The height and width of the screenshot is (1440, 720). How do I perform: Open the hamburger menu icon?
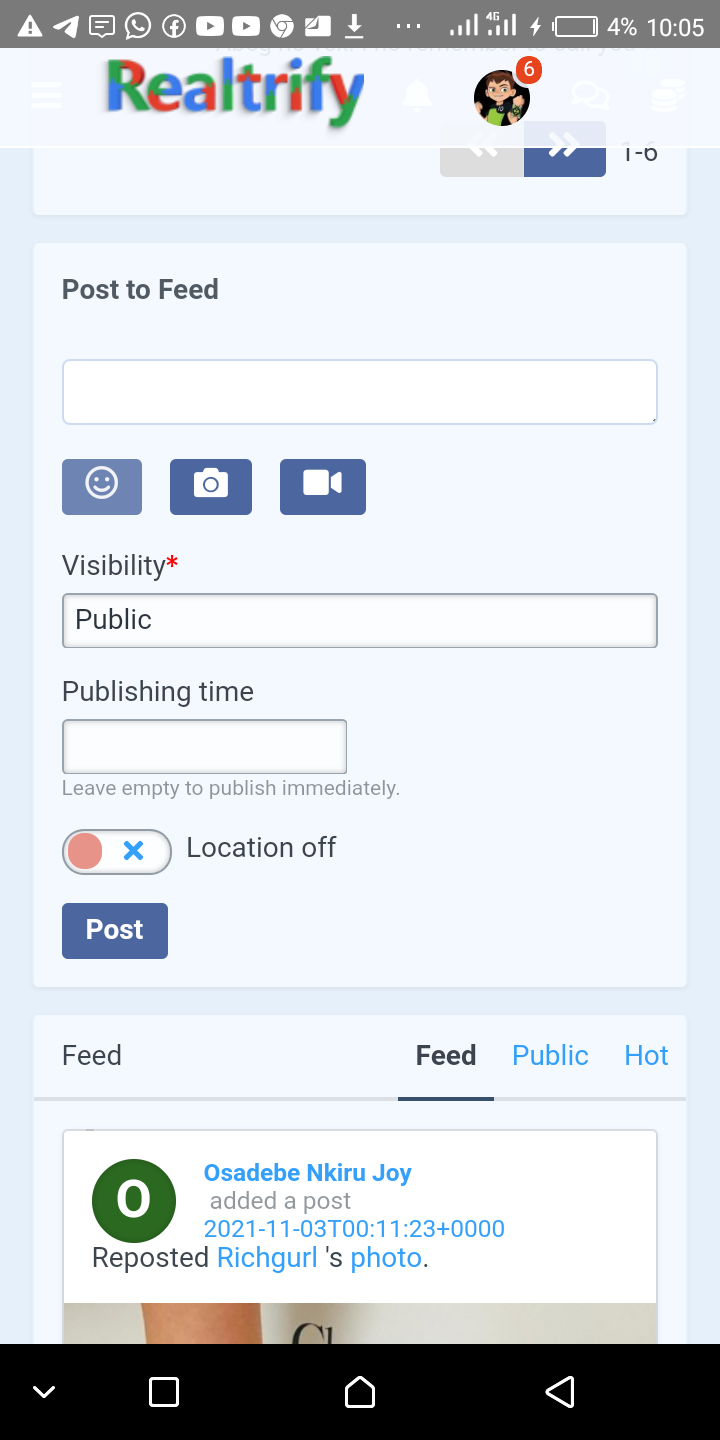click(47, 95)
